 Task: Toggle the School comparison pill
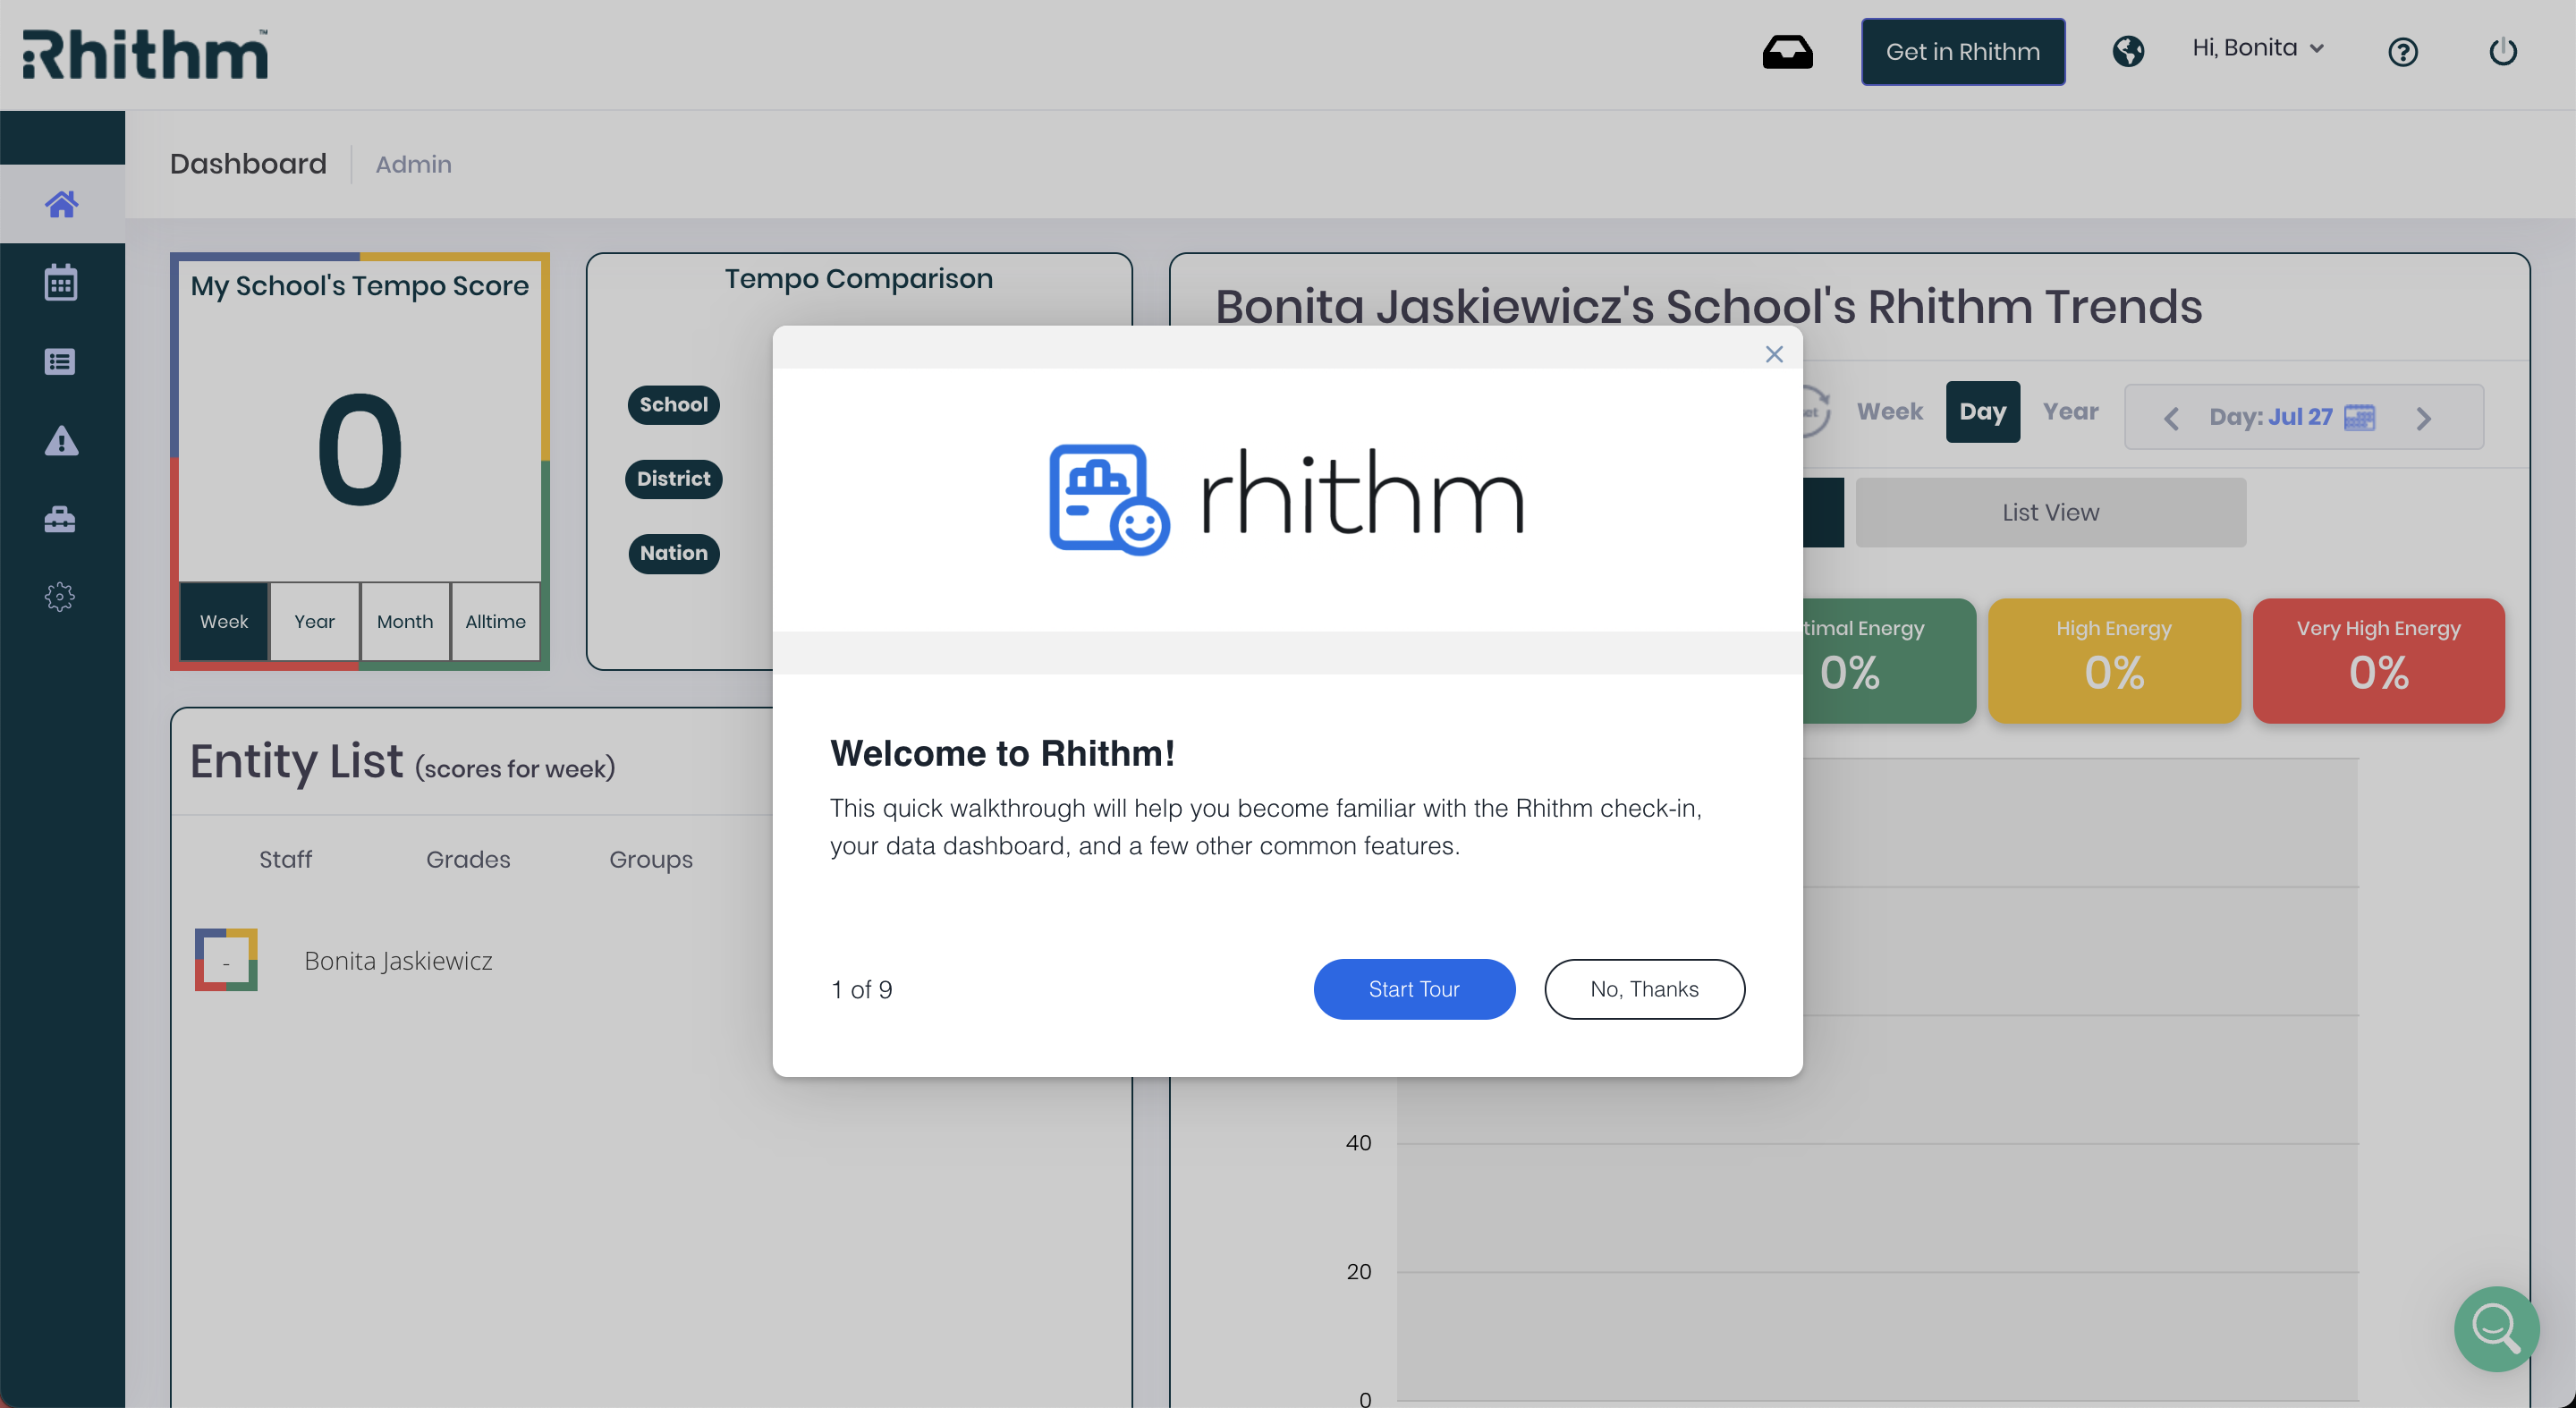[x=673, y=405]
